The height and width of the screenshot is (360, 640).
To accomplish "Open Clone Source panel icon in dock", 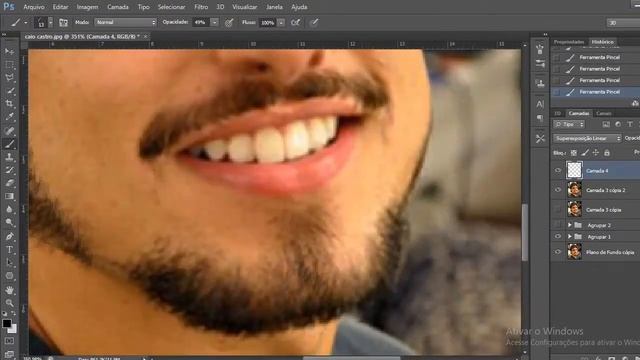I will [540, 83].
